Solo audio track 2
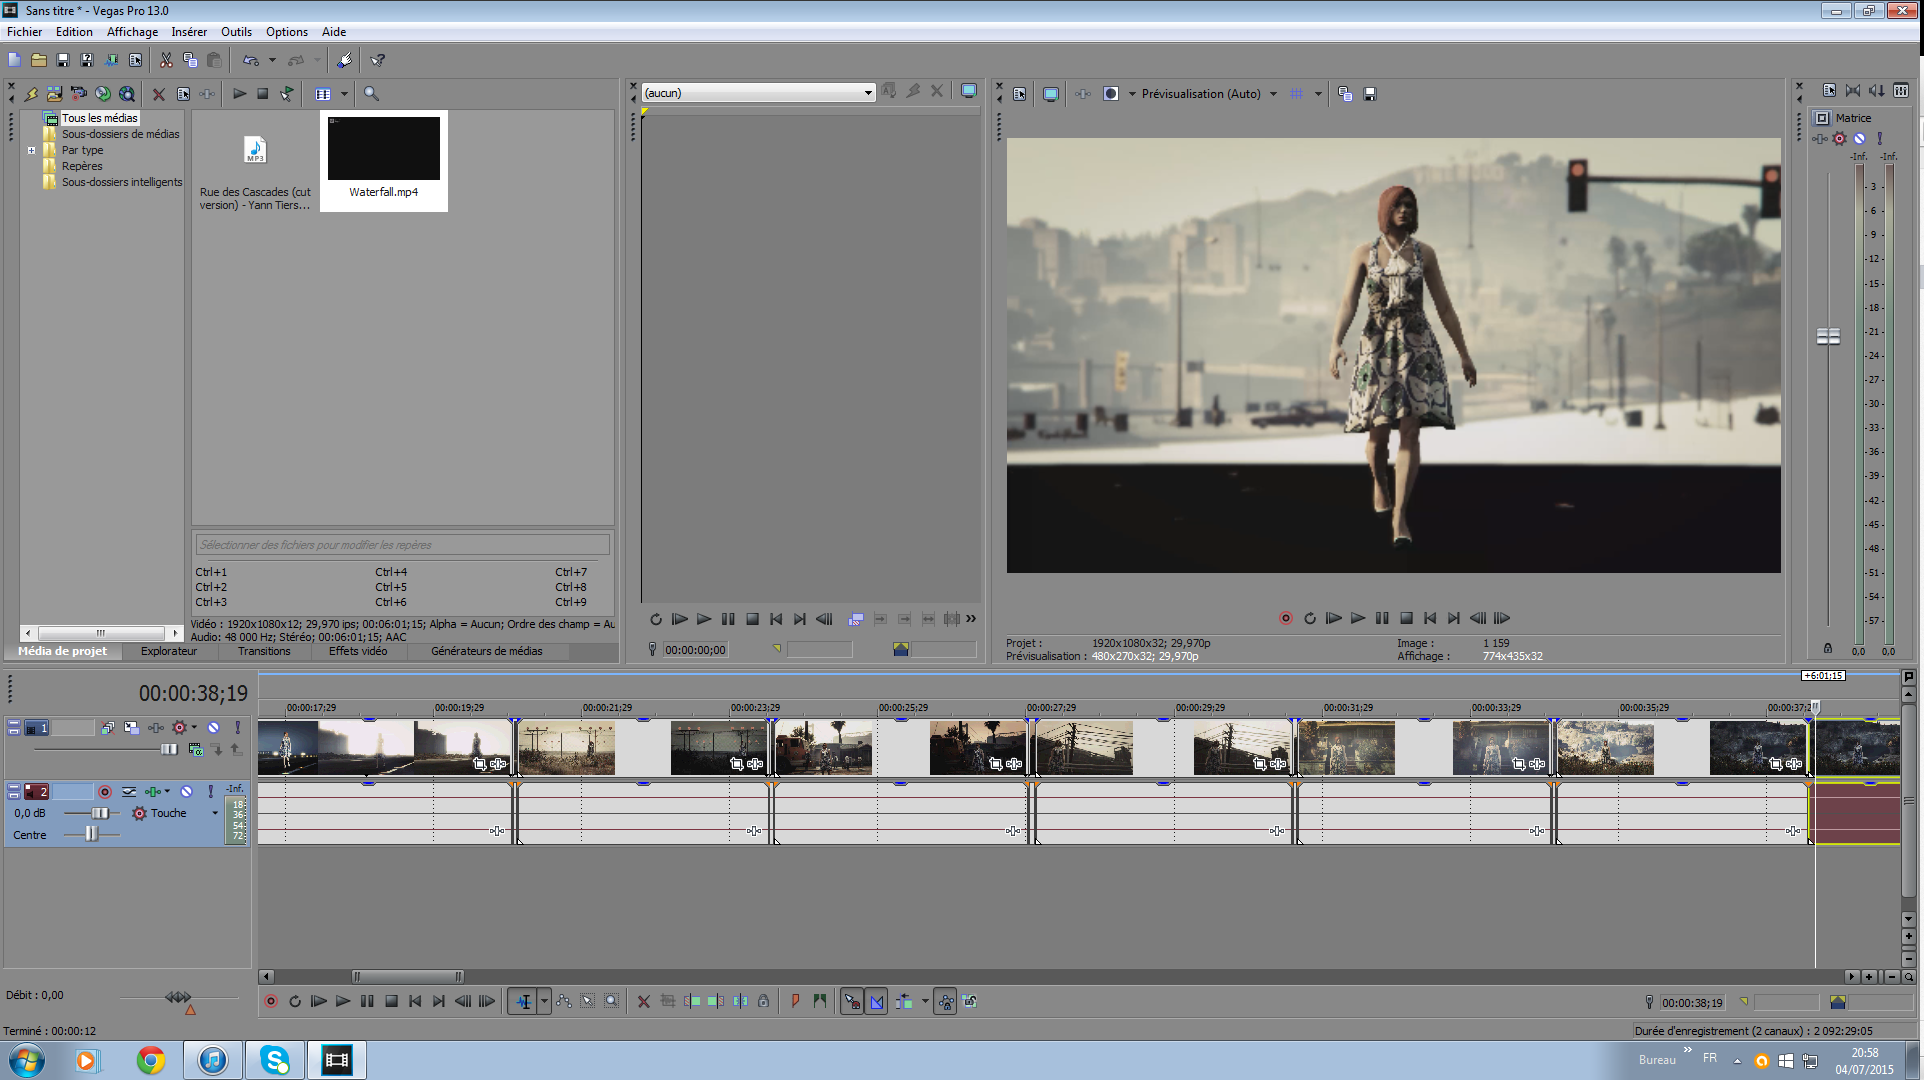1924x1080 pixels. [x=210, y=792]
